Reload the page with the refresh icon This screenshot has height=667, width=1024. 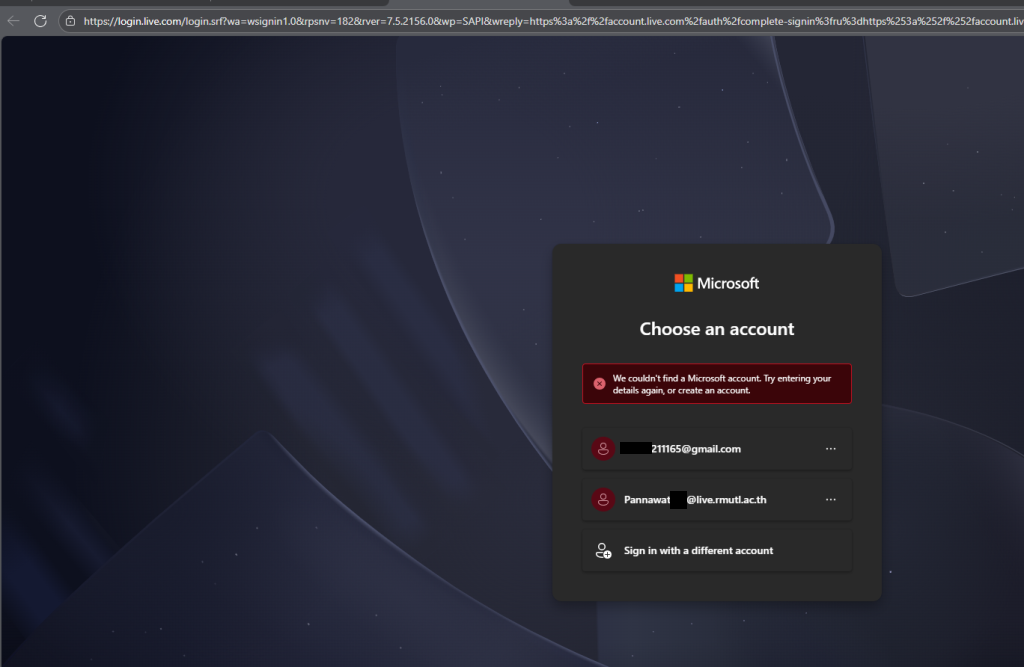click(x=40, y=21)
